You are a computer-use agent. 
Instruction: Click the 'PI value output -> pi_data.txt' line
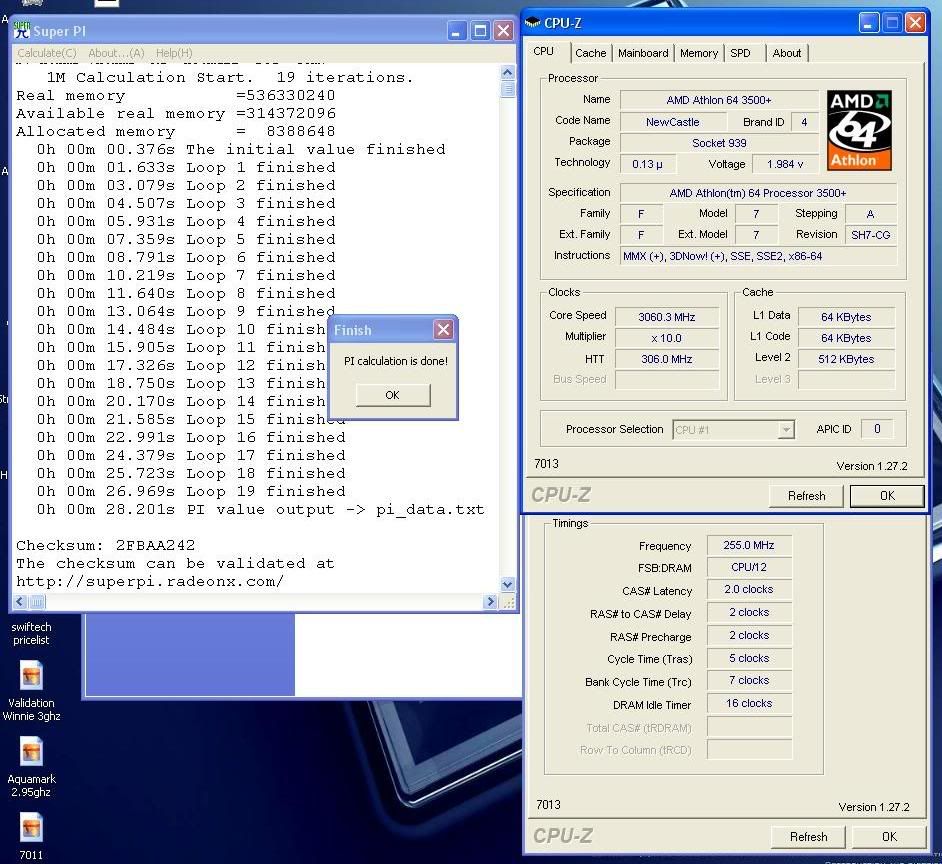(x=260, y=510)
